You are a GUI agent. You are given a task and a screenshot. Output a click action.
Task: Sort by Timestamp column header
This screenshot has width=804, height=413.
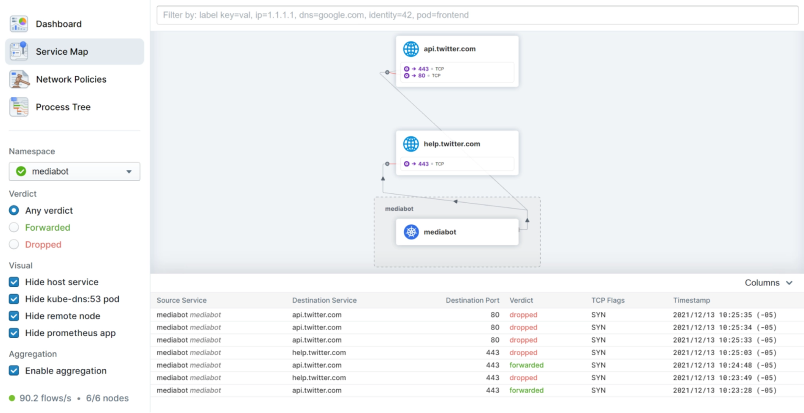(x=691, y=300)
